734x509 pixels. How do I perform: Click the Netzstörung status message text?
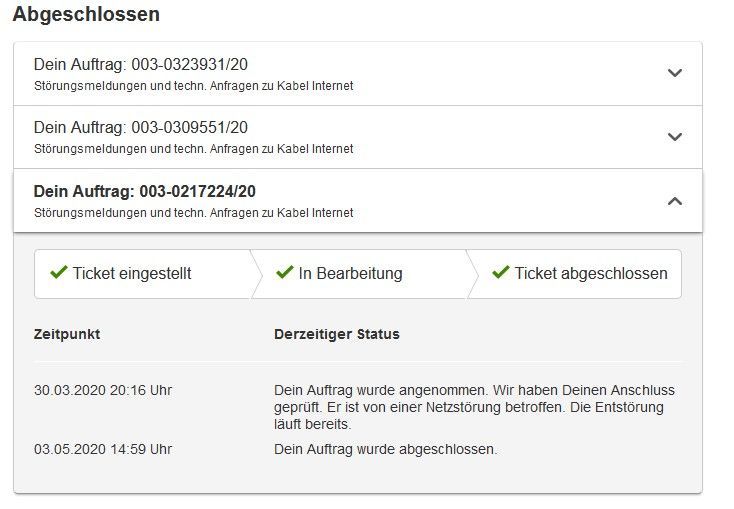pos(473,407)
